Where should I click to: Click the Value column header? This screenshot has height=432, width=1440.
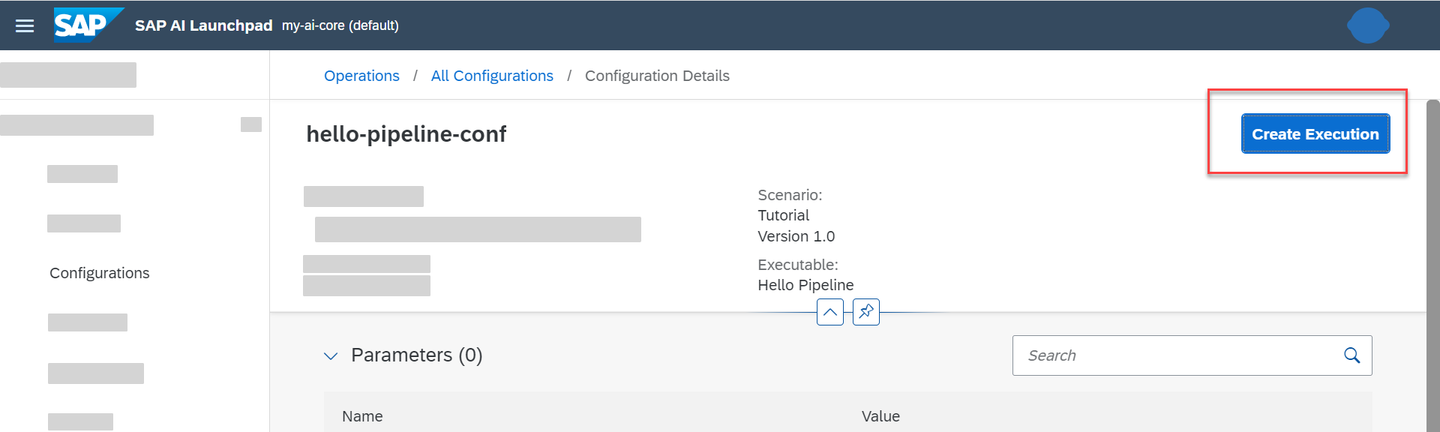click(x=881, y=416)
